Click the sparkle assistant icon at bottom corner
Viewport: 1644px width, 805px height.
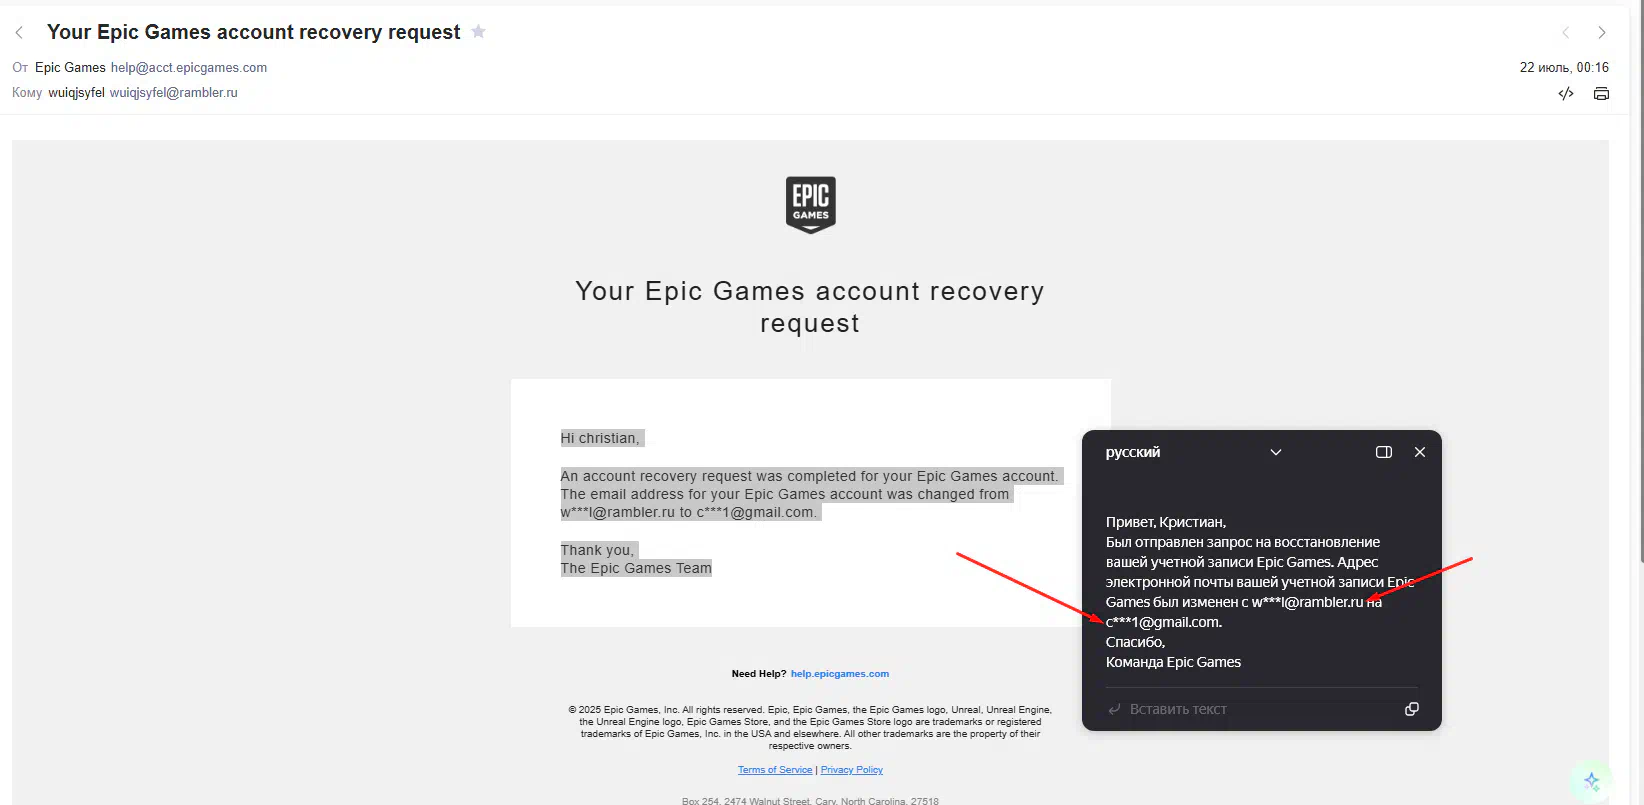point(1591,781)
